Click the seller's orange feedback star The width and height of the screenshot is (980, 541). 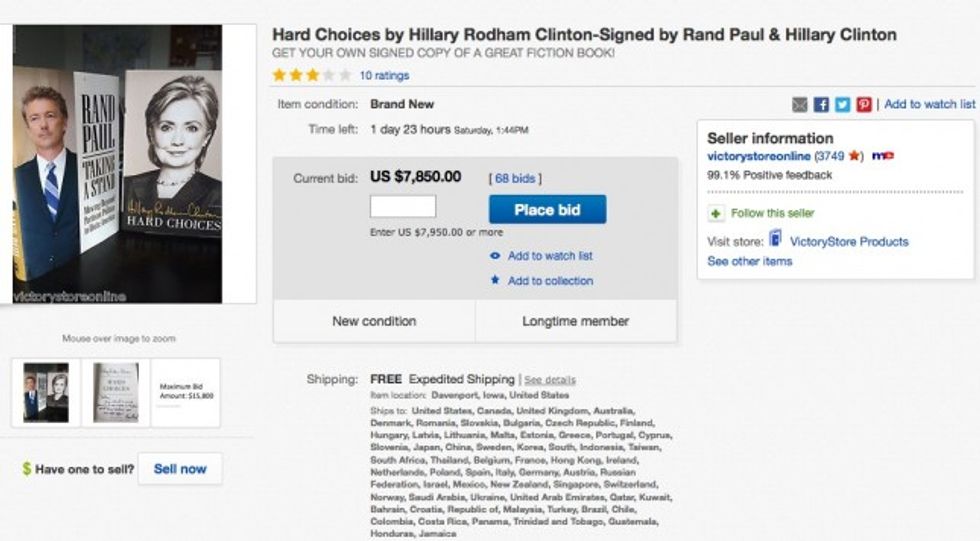(855, 156)
